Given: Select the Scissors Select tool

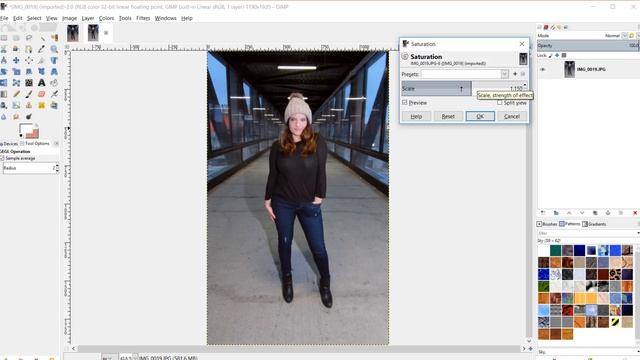Looking at the screenshot, I should (x=4, y=49).
